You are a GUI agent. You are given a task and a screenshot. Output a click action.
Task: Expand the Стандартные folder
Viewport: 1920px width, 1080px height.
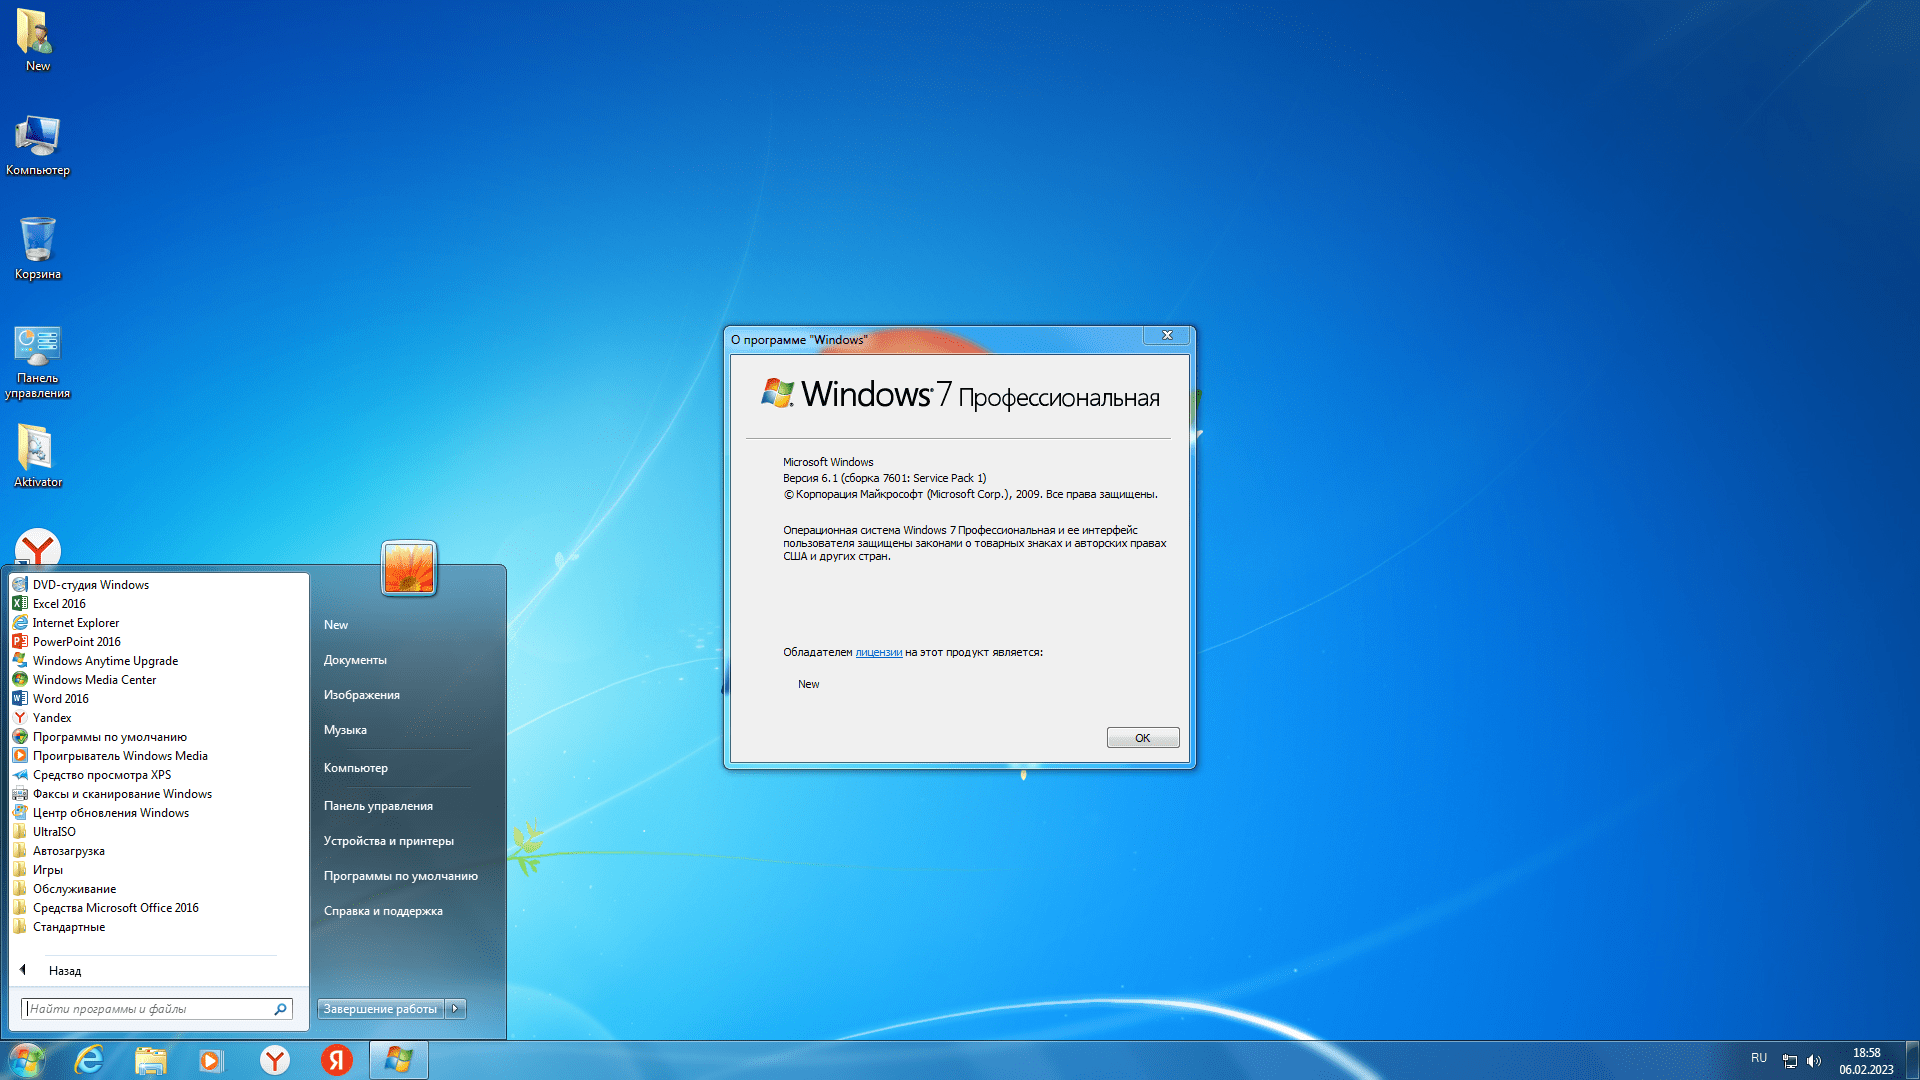69,927
